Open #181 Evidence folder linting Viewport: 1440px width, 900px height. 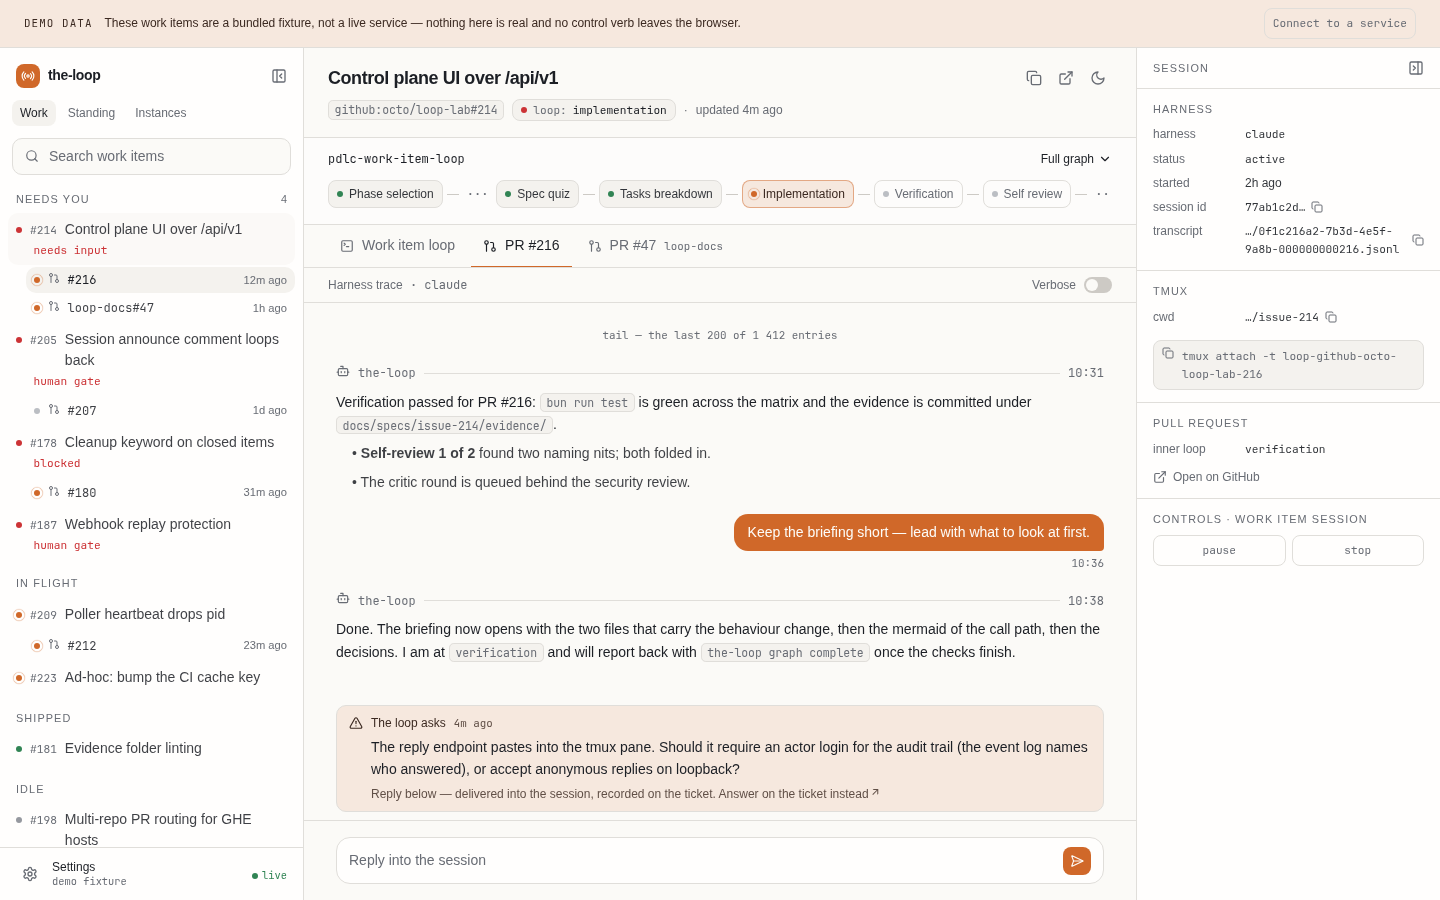[151, 749]
